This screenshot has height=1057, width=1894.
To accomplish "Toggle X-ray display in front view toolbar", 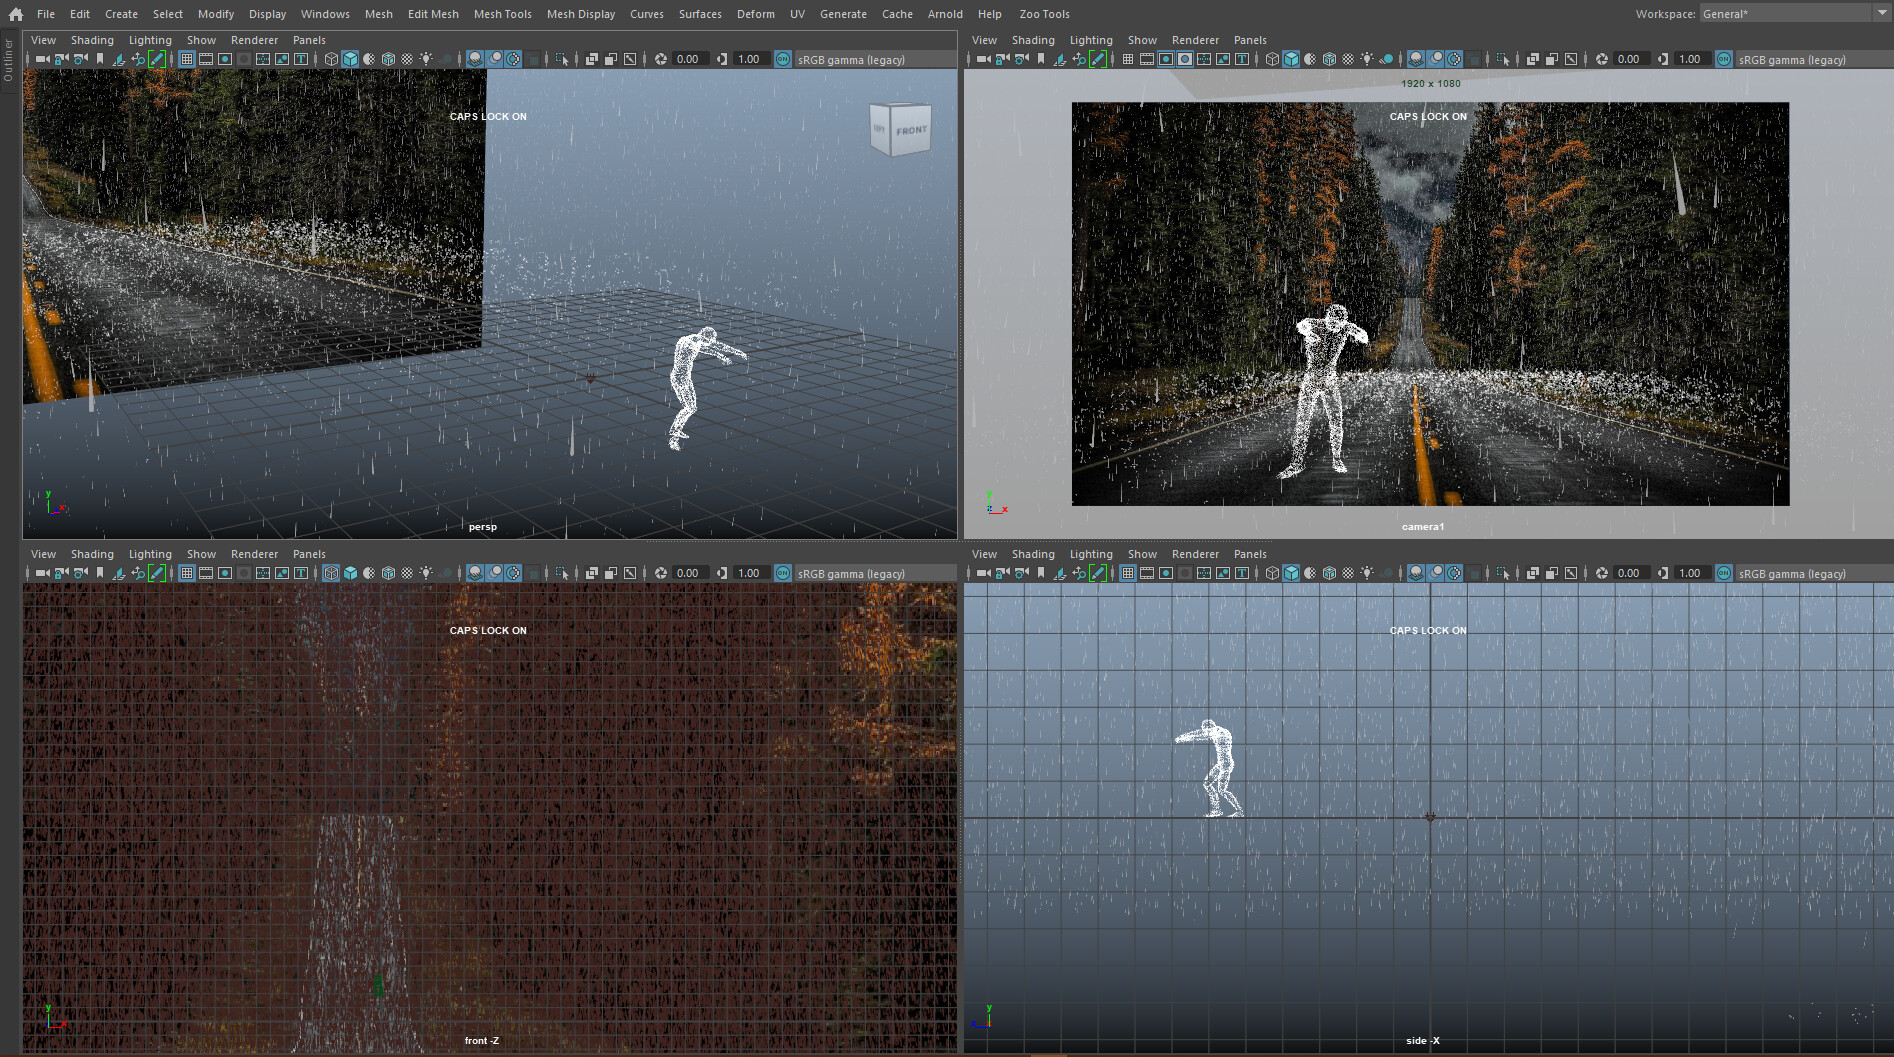I will coord(591,573).
